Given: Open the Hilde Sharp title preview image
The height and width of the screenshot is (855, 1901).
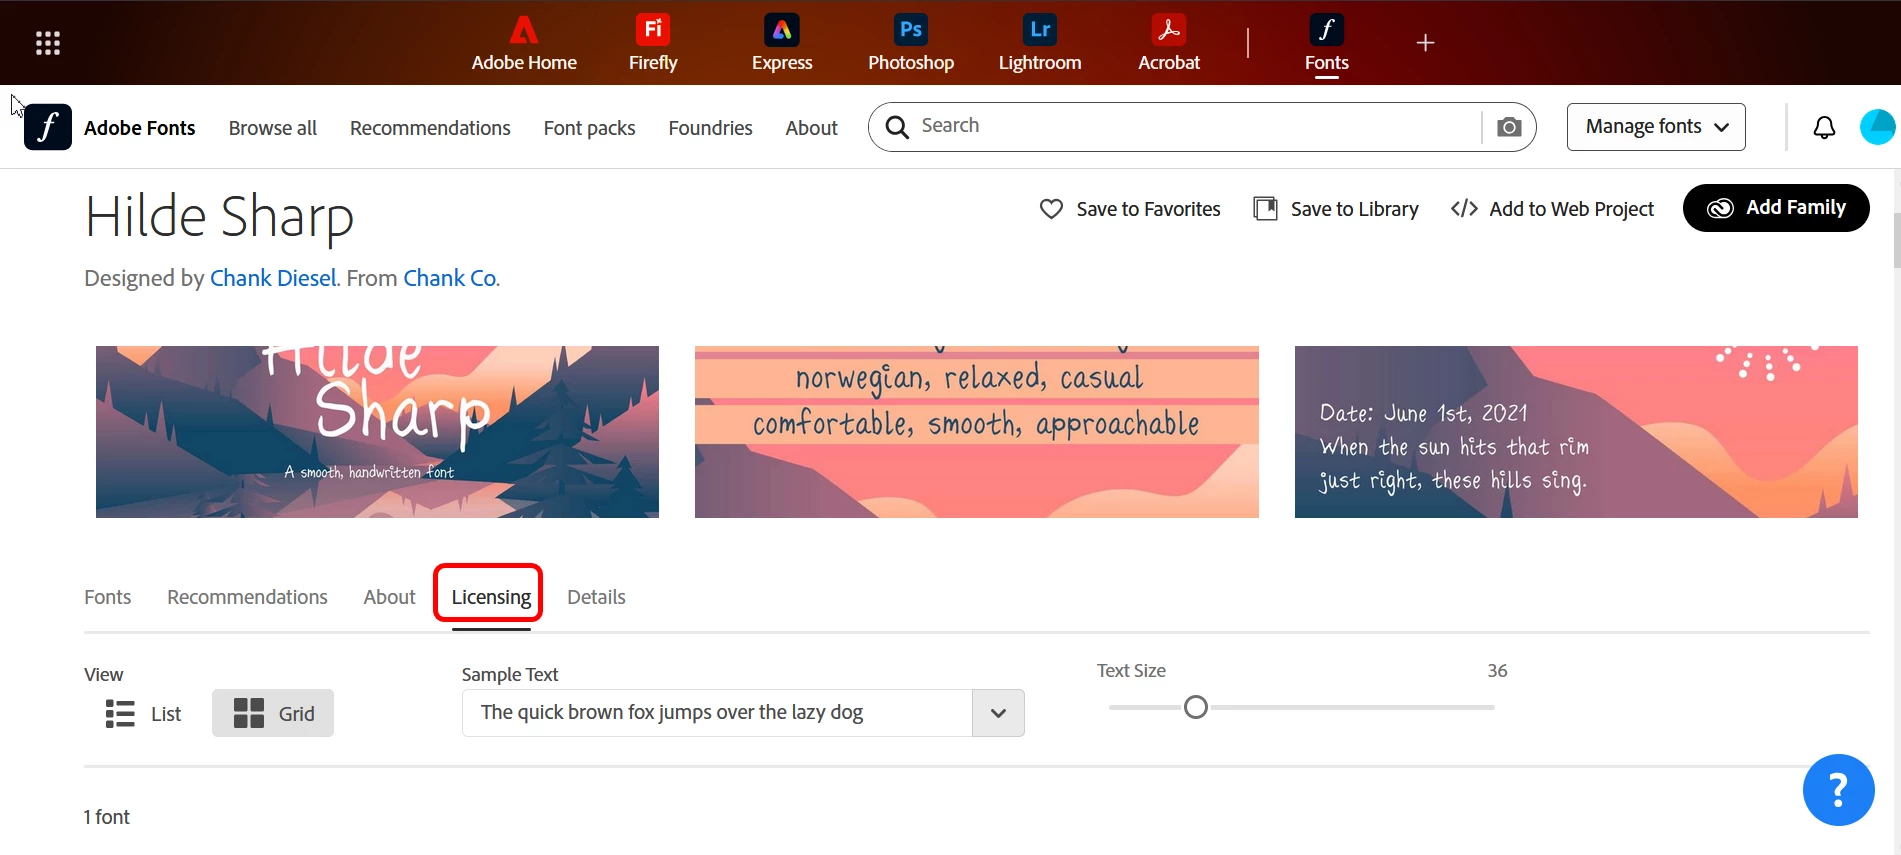Looking at the screenshot, I should pyautogui.click(x=377, y=432).
